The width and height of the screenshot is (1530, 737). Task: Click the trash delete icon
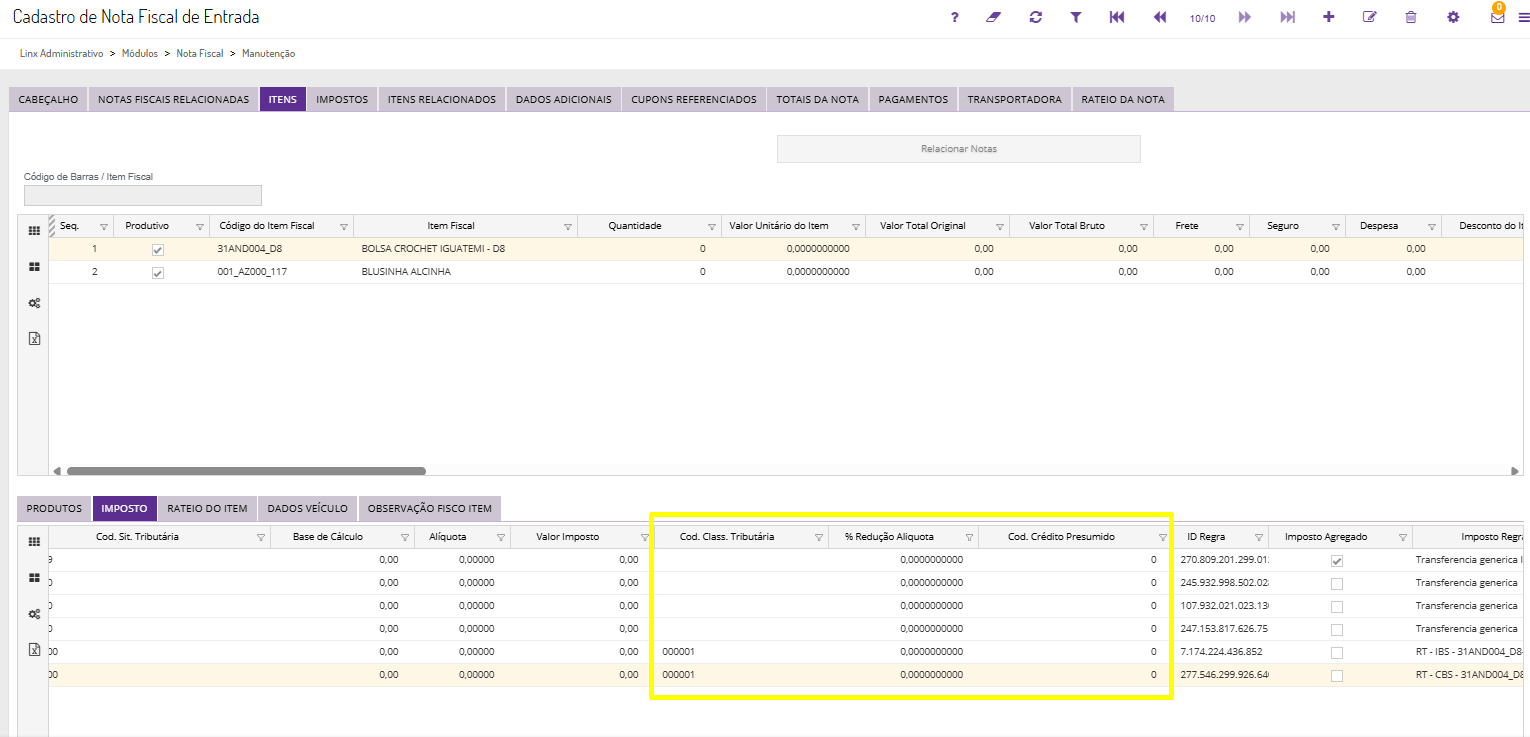pos(1411,18)
